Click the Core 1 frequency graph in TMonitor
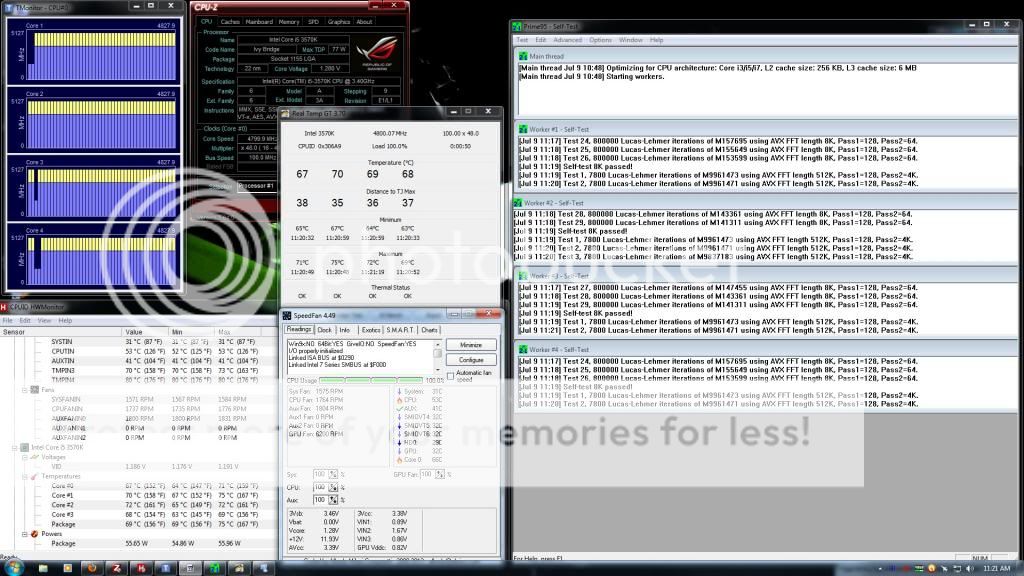 click(101, 56)
